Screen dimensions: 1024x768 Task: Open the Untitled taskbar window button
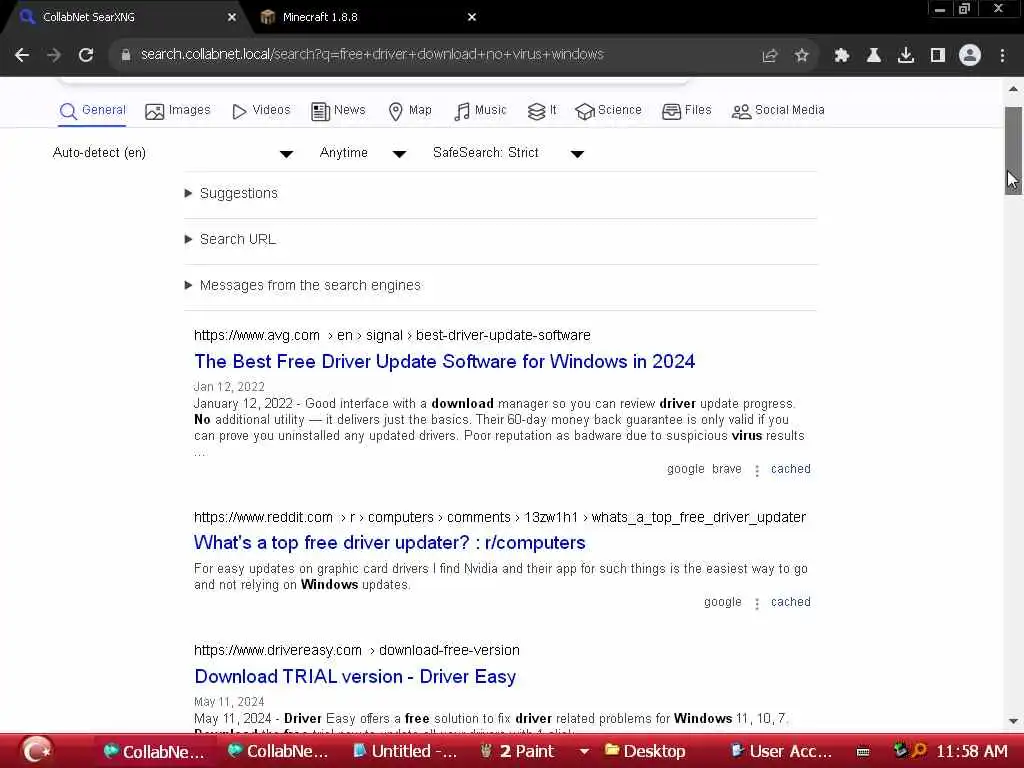[x=405, y=752]
